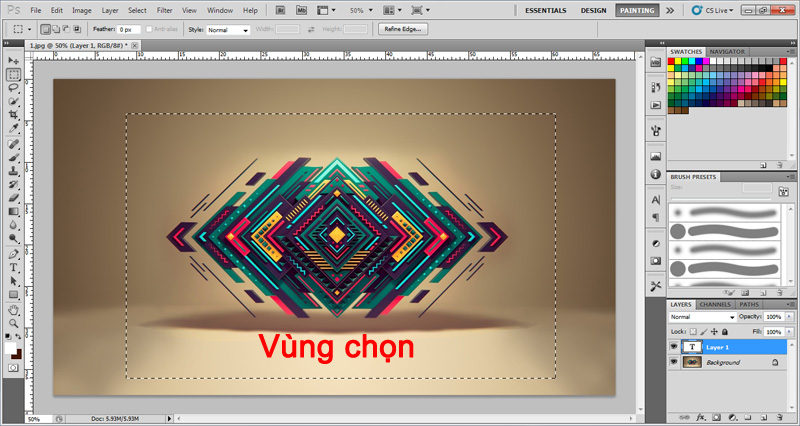Screen dimensions: 800x426
Task: Toggle lock image pixels brush icon
Action: coord(703,332)
